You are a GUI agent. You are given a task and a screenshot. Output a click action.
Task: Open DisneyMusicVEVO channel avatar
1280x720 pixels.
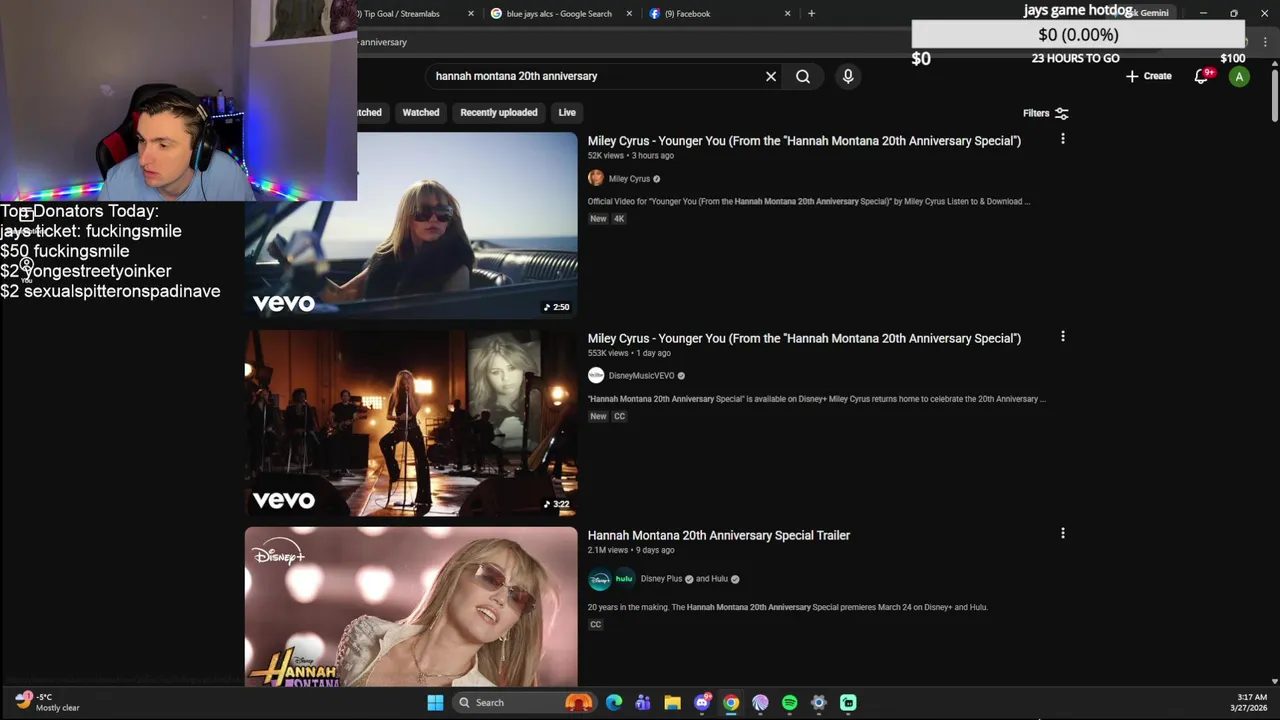596,375
